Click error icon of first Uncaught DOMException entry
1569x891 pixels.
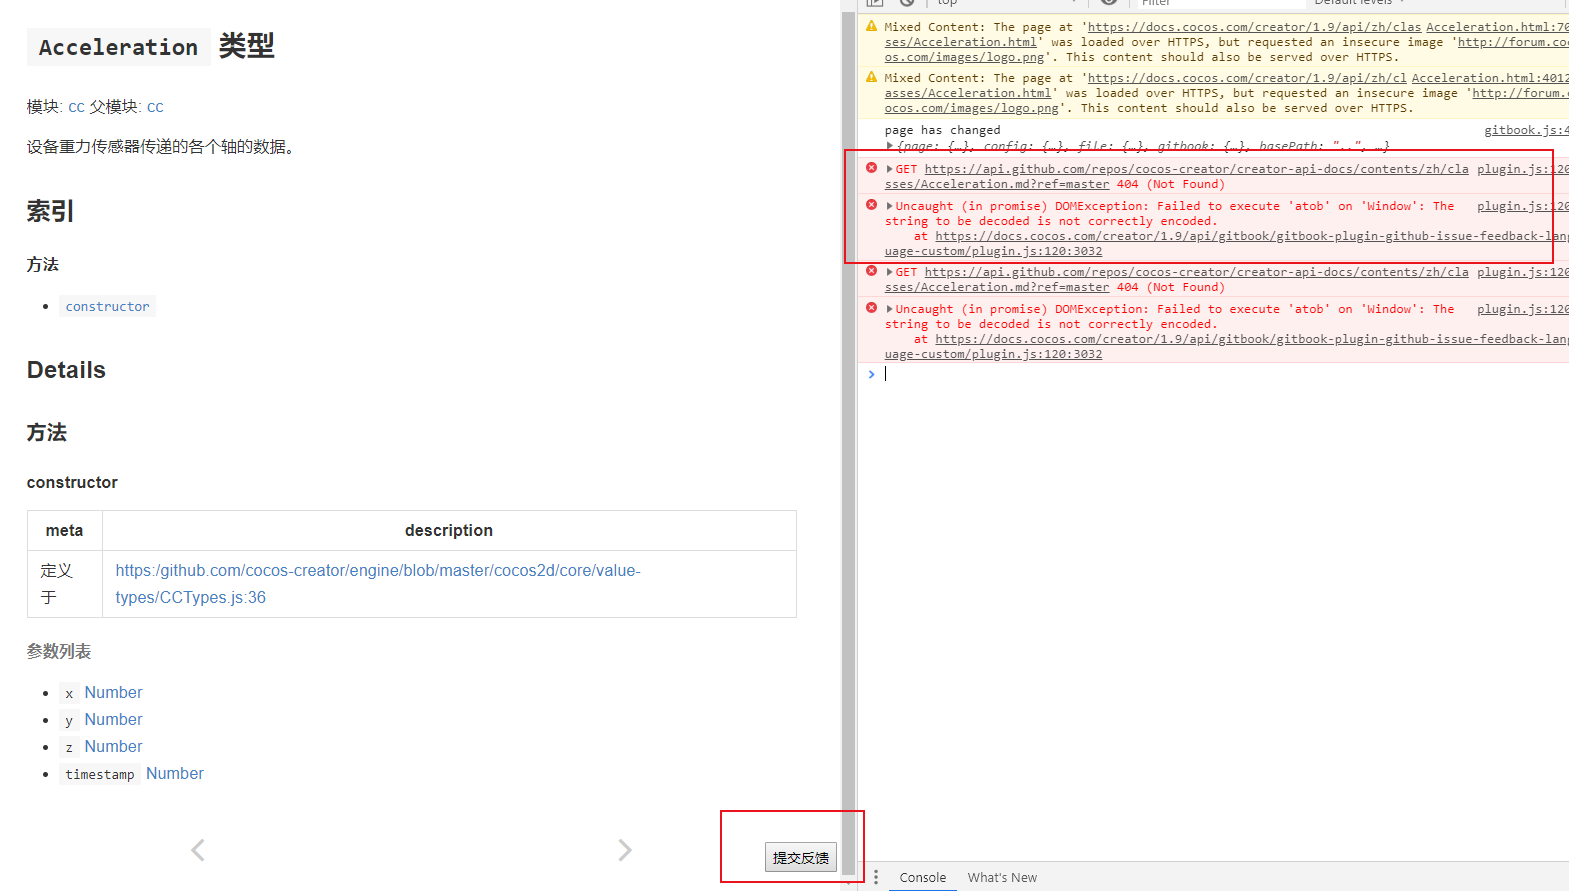pyautogui.click(x=871, y=205)
